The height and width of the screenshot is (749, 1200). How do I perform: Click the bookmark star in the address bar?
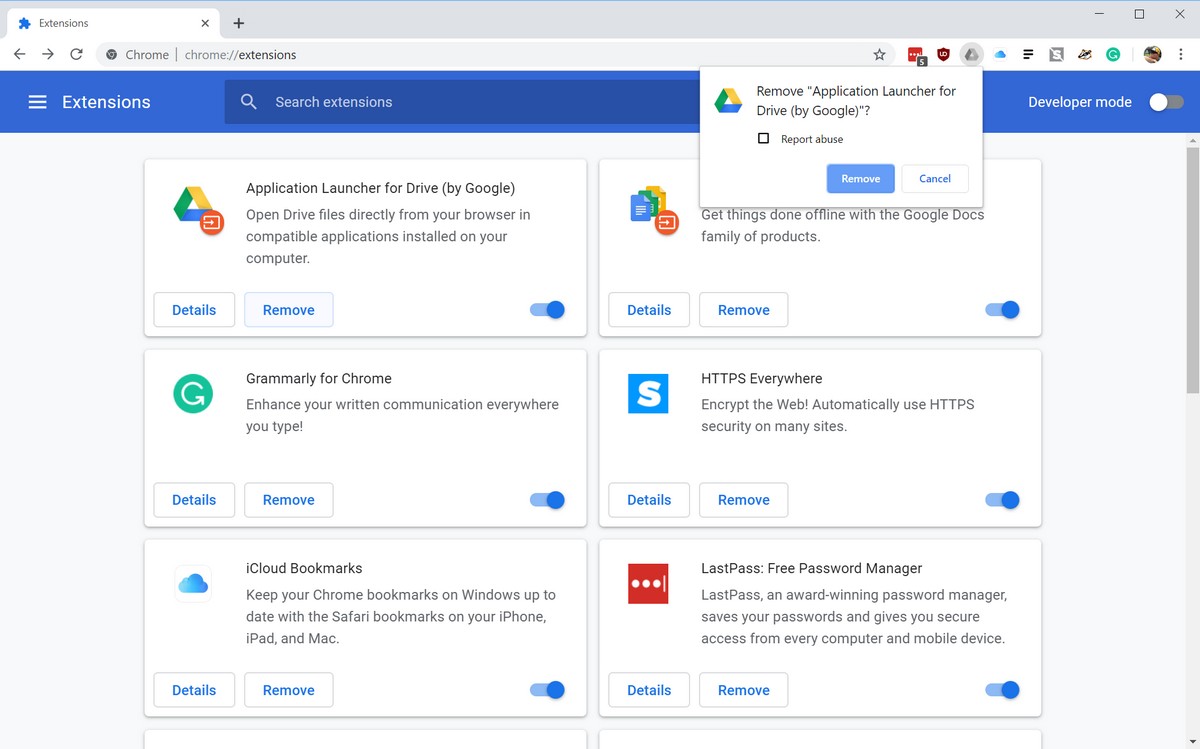click(878, 54)
